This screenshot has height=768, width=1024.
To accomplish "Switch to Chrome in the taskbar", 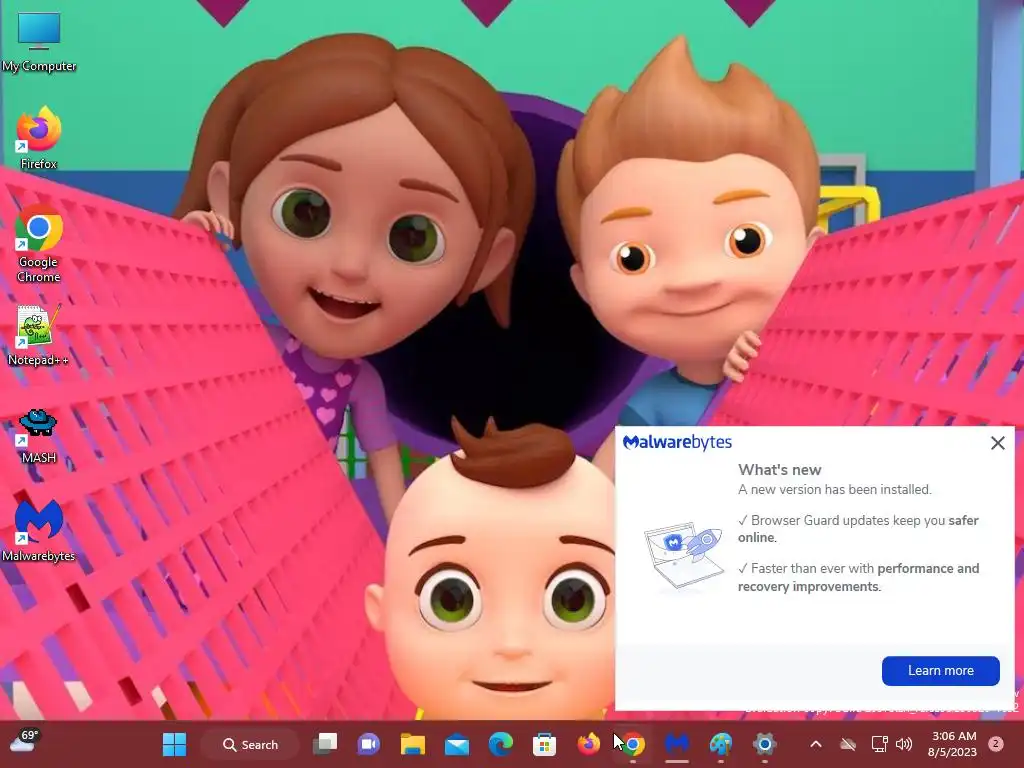I will pyautogui.click(x=632, y=744).
